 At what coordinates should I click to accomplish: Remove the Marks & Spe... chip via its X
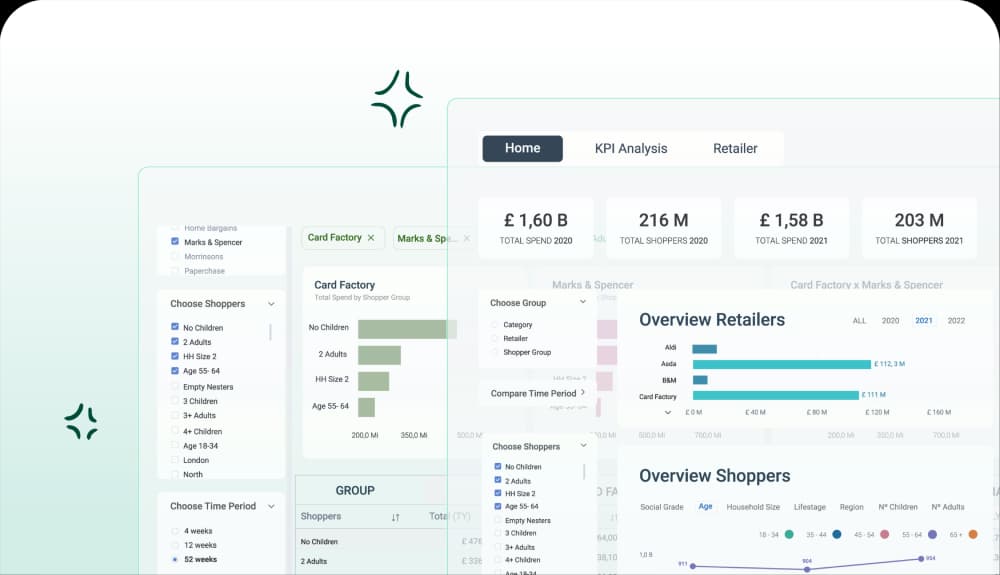[467, 238]
